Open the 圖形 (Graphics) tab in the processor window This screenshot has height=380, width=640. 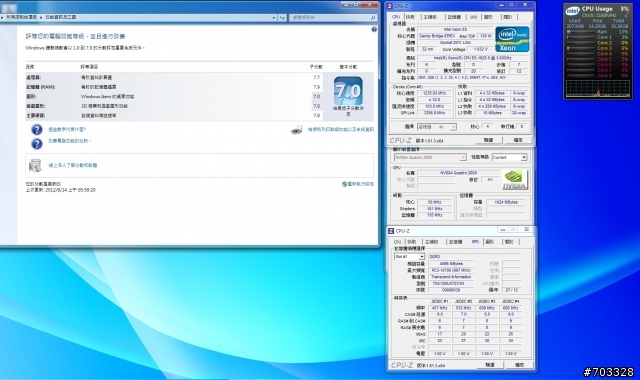pyautogui.click(x=488, y=17)
